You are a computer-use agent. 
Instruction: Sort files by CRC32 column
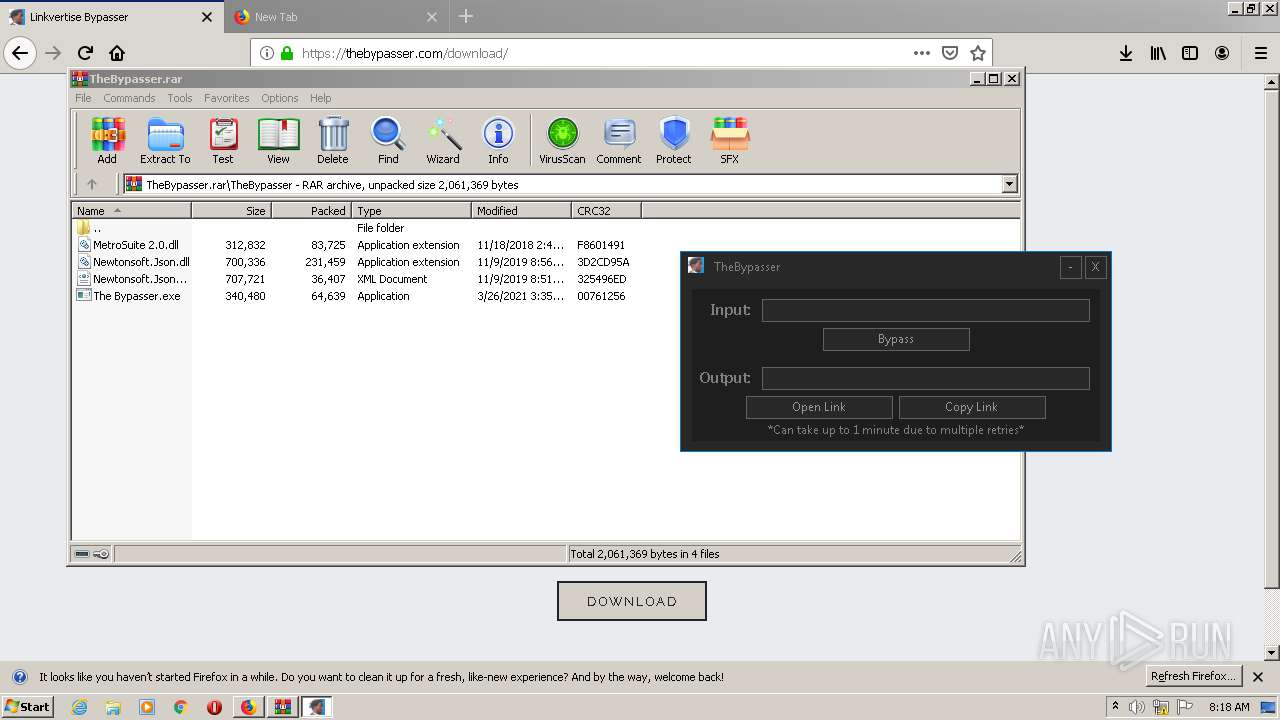click(606, 211)
